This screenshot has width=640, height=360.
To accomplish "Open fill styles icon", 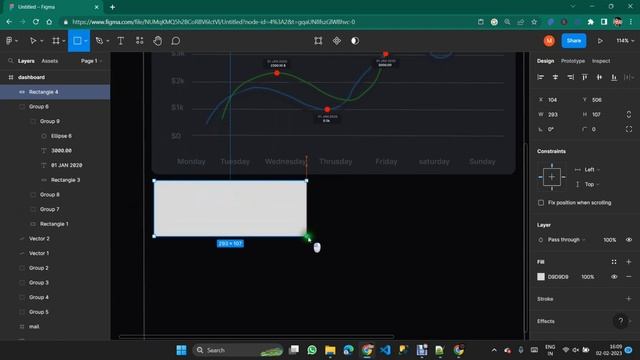I will point(614,262).
